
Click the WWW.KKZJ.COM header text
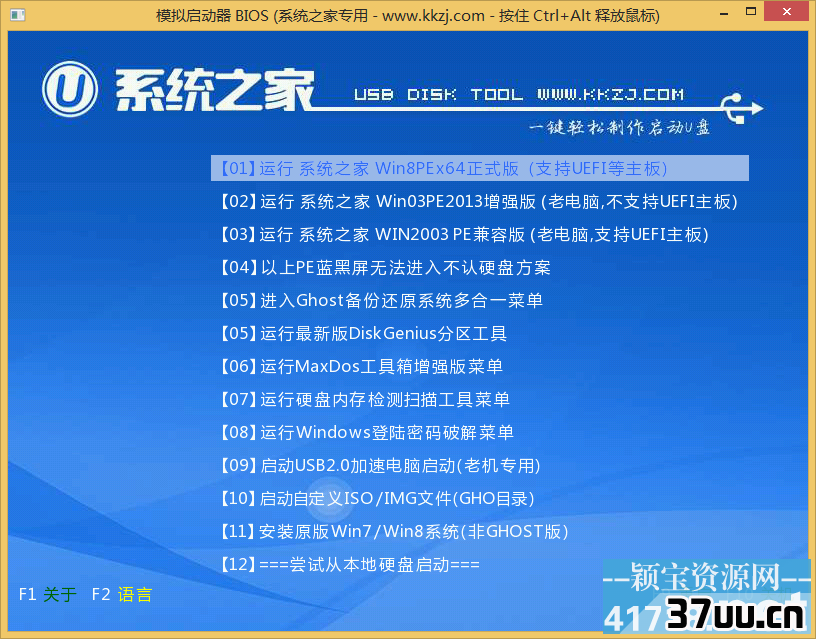point(610,94)
